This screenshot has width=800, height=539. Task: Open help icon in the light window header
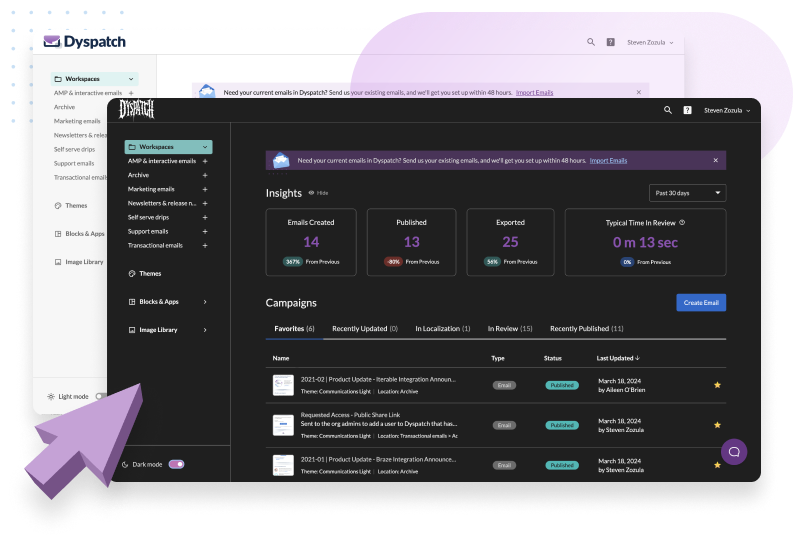[x=610, y=42]
